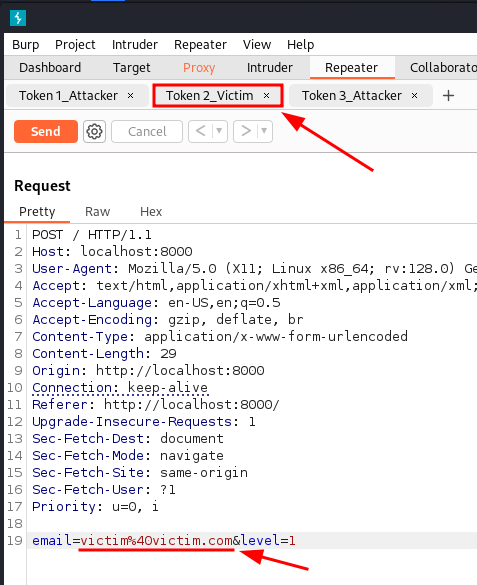Open the Burp menu
This screenshot has width=477, height=585.
[25, 45]
